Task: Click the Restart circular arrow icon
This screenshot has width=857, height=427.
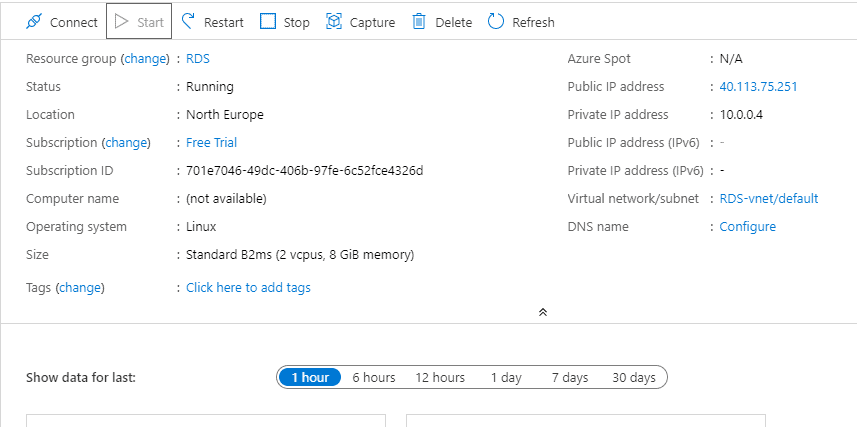Action: [188, 21]
